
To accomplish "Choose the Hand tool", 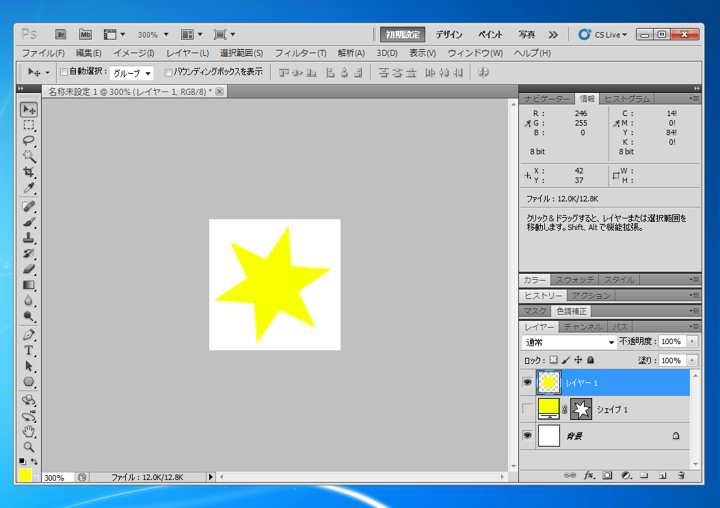I will [x=29, y=431].
